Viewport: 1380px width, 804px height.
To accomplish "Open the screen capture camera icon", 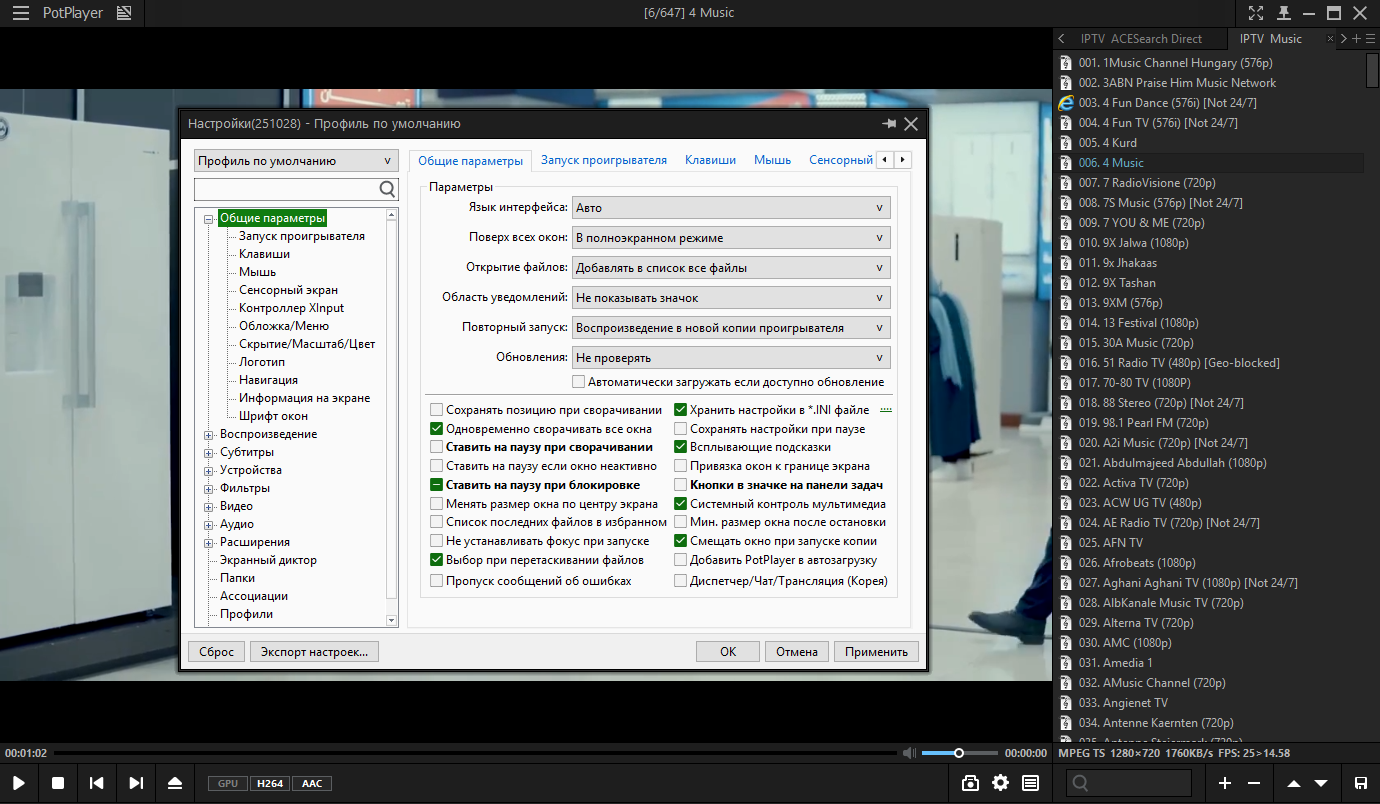I will 970,783.
